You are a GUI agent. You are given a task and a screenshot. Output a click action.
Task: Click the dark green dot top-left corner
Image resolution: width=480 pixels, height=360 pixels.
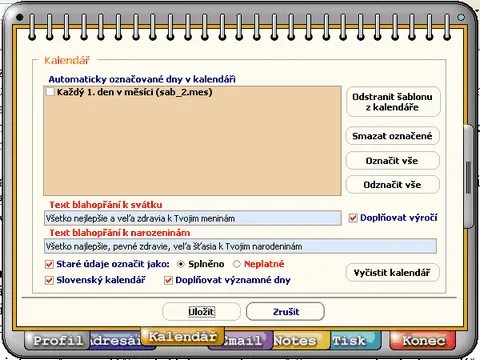20,17
